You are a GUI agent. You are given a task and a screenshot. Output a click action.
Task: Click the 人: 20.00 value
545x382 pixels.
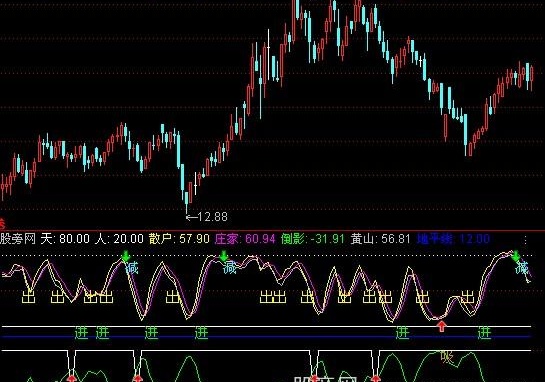pyautogui.click(x=119, y=239)
